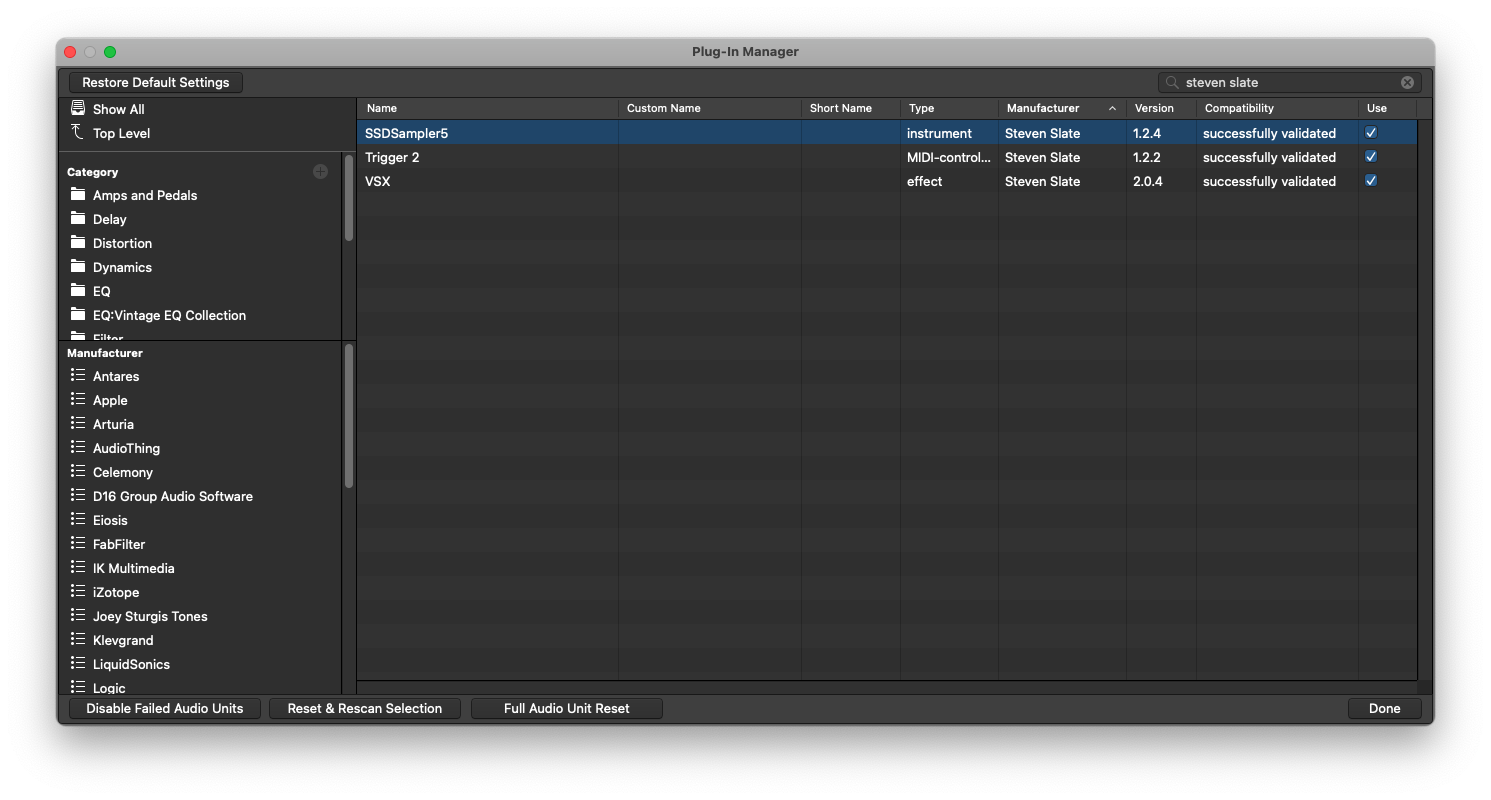The height and width of the screenshot is (800, 1491).
Task: Click version 1.2.4 cell
Action: pyautogui.click(x=1161, y=132)
